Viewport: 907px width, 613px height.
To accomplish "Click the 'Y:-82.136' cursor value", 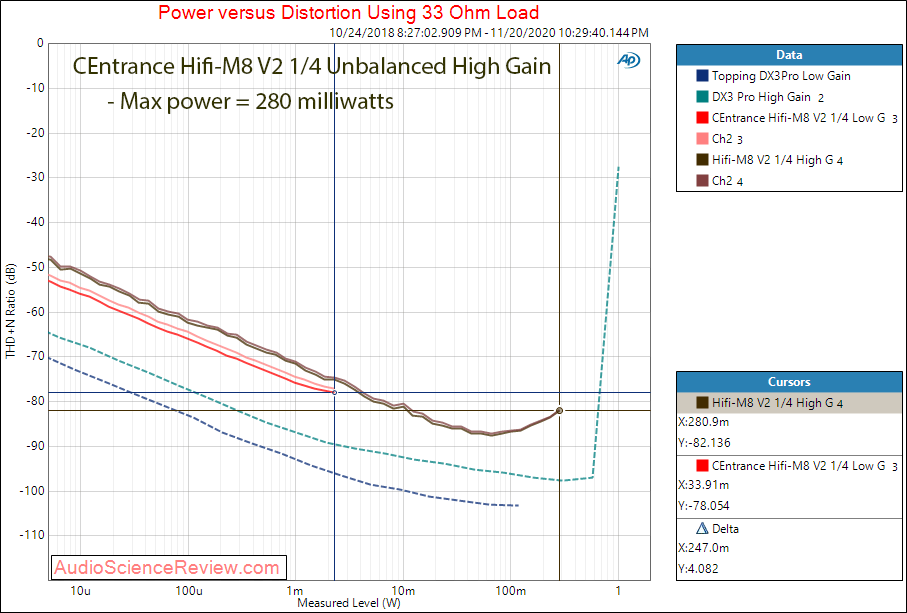I will 705,443.
